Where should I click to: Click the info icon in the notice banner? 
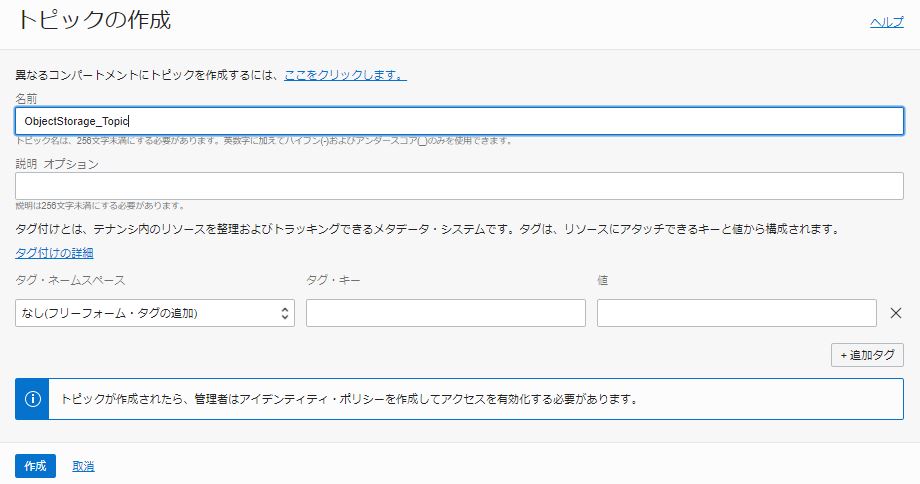point(33,399)
